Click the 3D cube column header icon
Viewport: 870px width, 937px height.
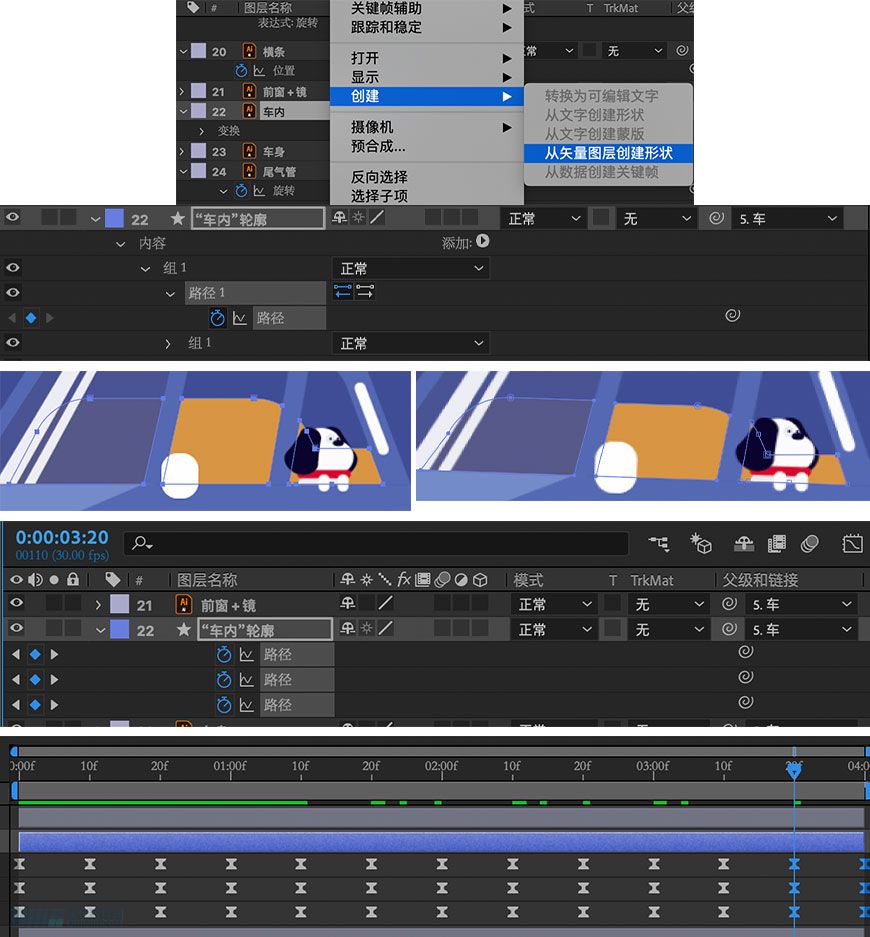click(480, 580)
